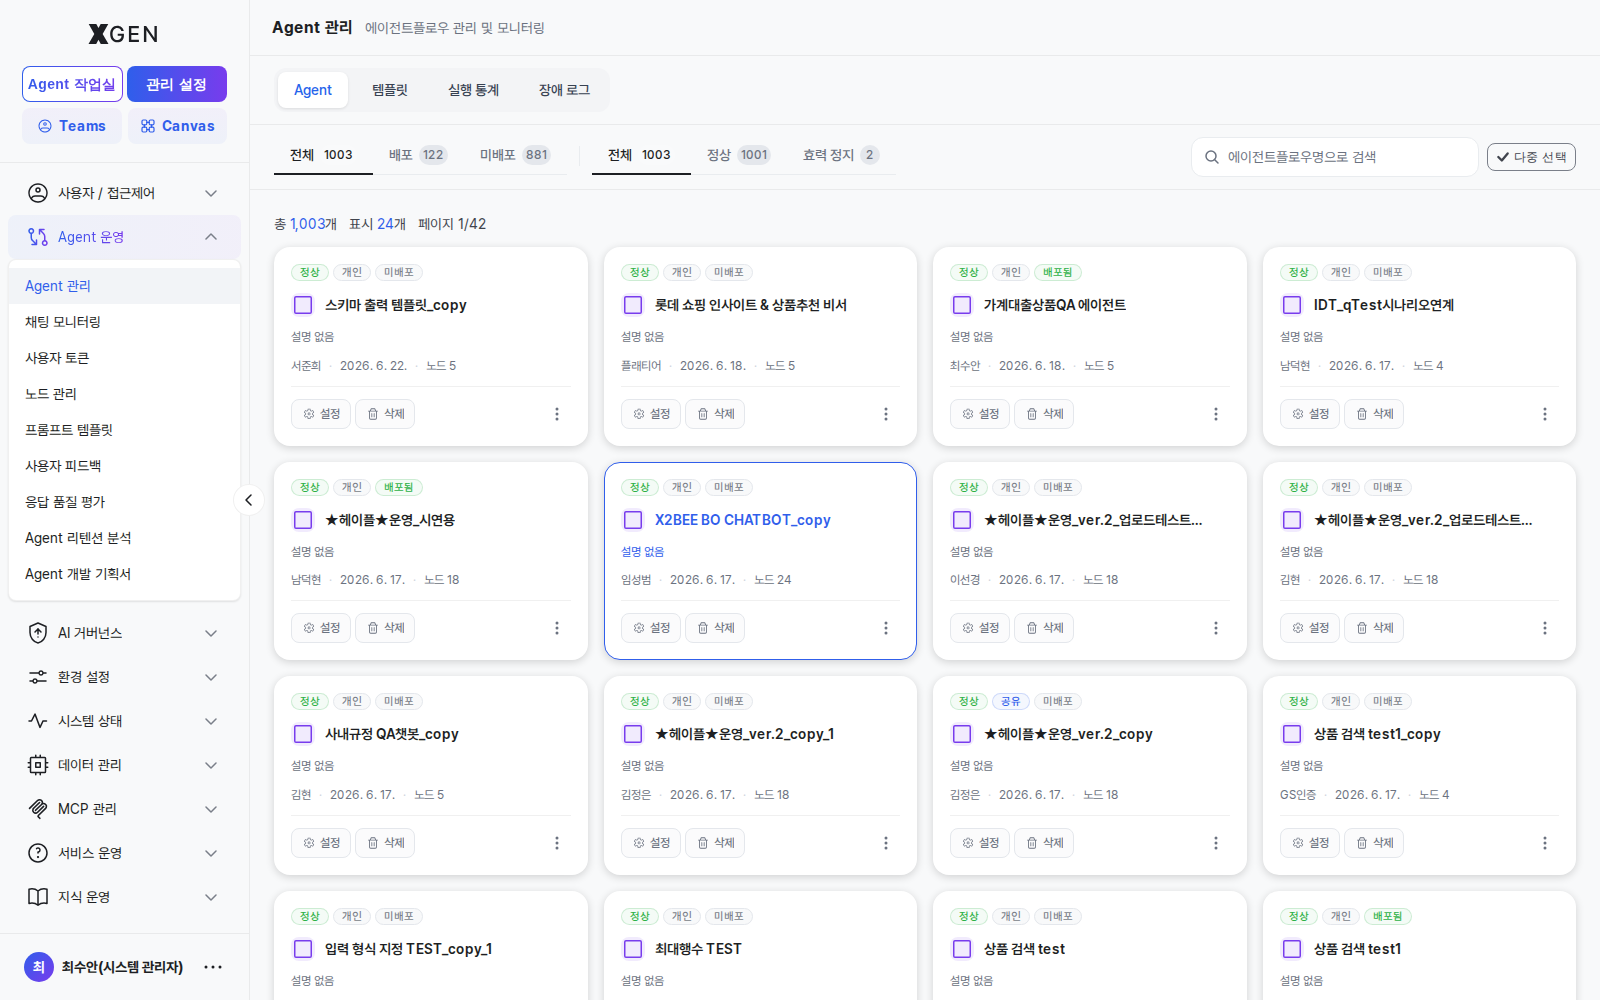Check the 상품 검색 test1_copy checkbox

point(1292,734)
